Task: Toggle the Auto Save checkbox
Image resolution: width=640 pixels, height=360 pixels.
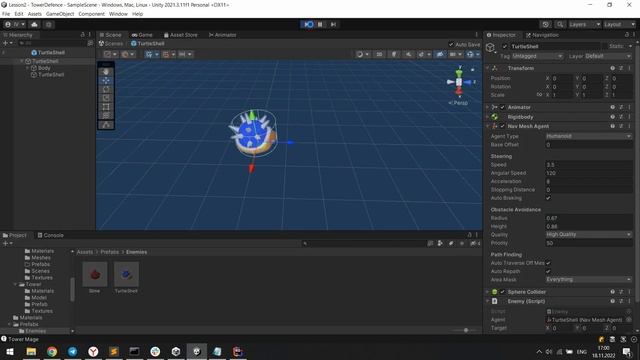Action: click(x=451, y=44)
